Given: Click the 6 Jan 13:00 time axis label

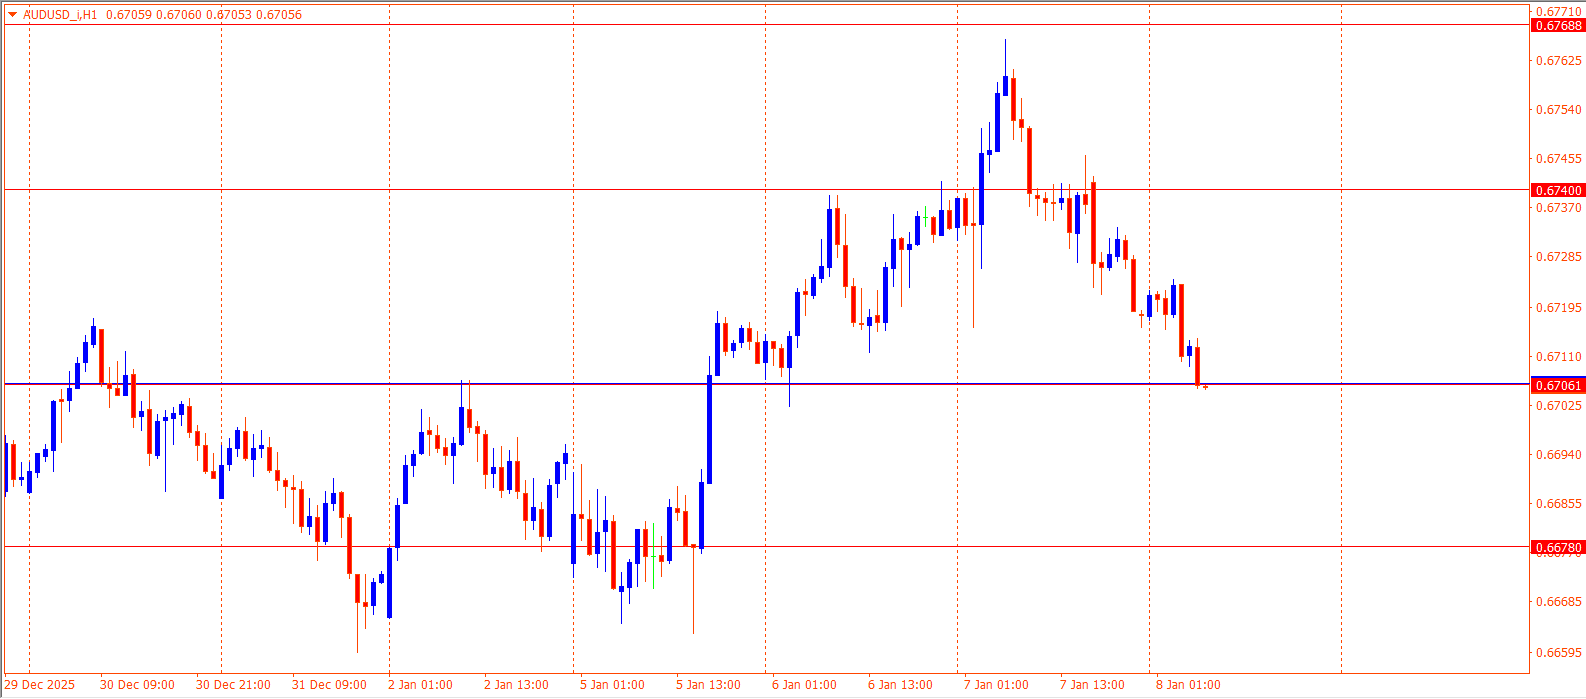Looking at the screenshot, I should tap(900, 685).
